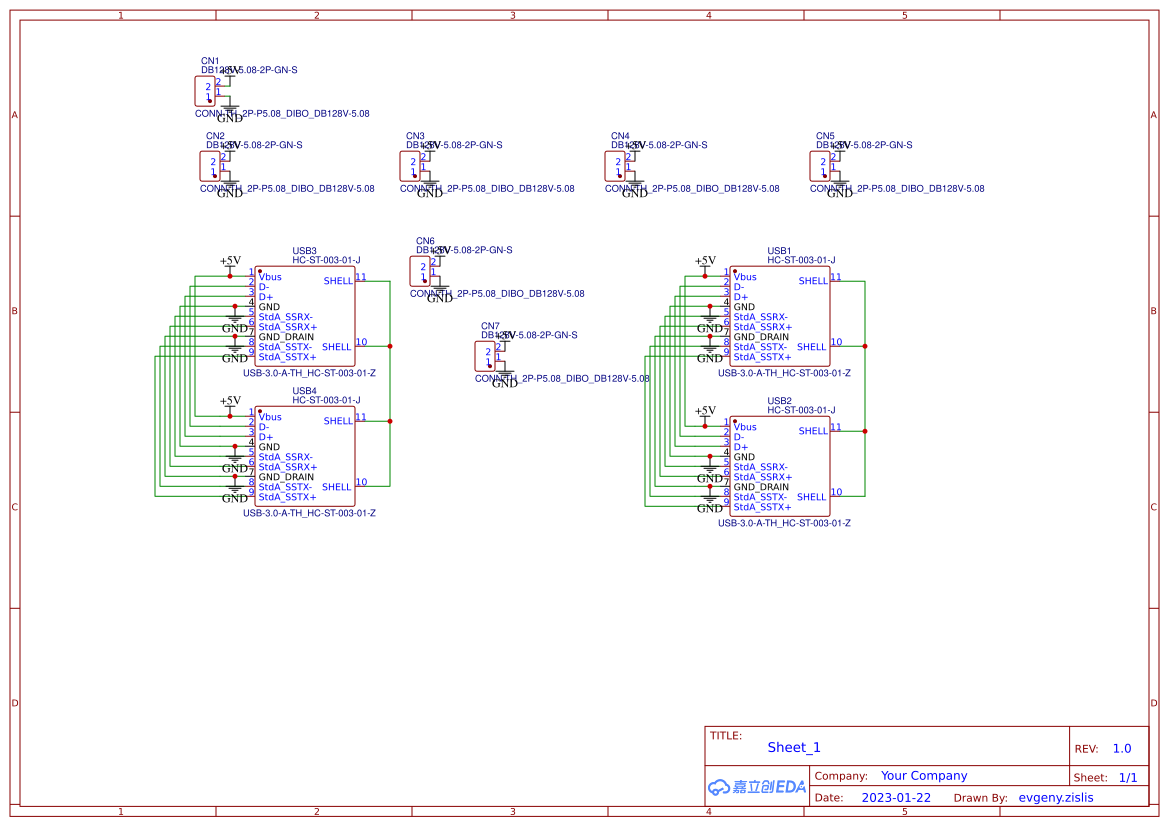
Task: Click the date 2023-01-22
Action: pos(896,797)
